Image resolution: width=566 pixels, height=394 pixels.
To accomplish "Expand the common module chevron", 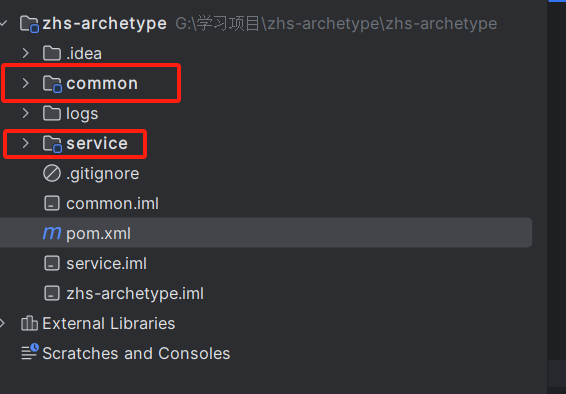I will point(25,83).
